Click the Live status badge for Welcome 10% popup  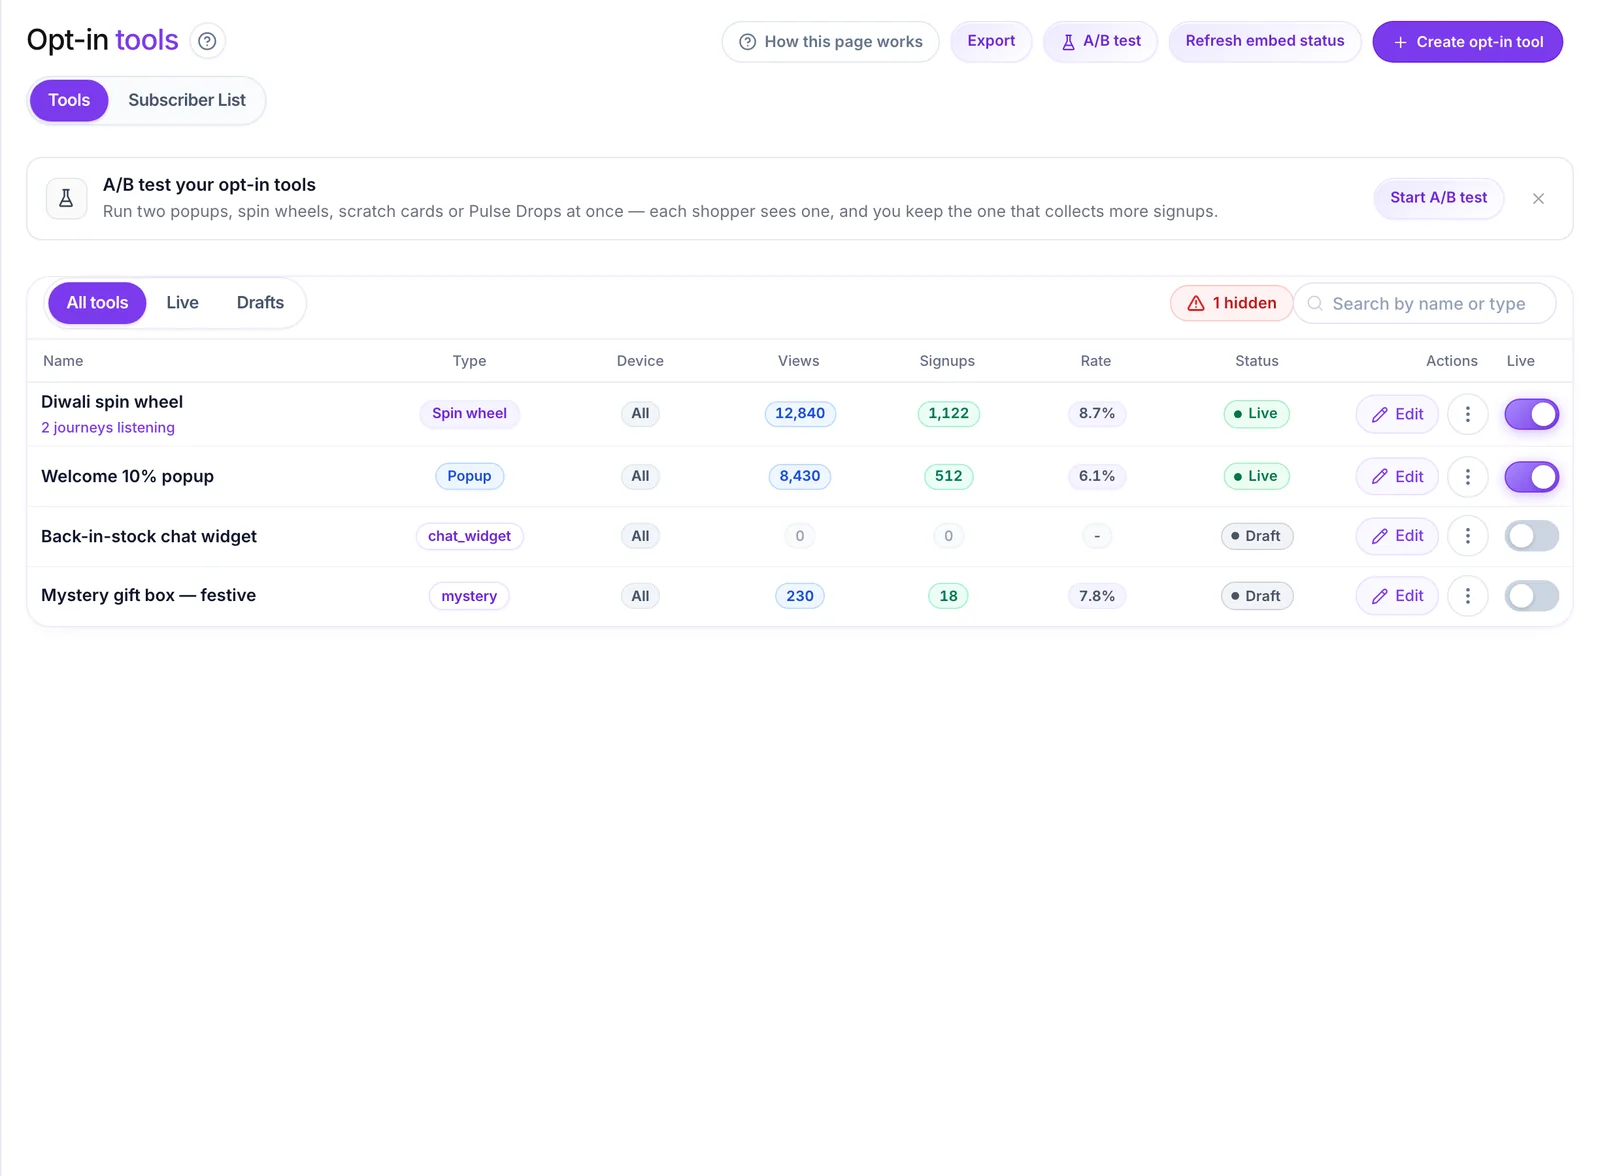[x=1257, y=477]
